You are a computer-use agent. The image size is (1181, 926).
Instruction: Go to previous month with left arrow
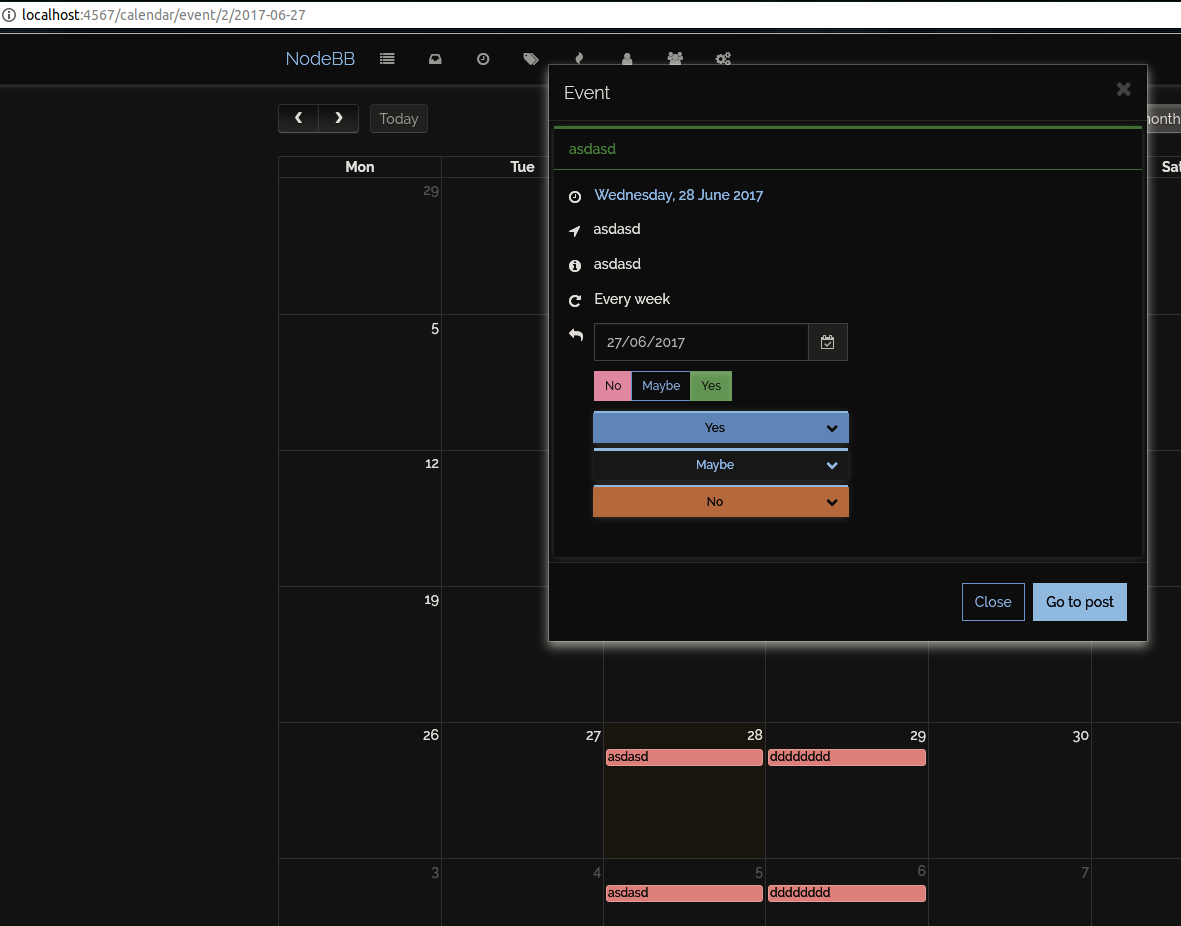tap(298, 118)
